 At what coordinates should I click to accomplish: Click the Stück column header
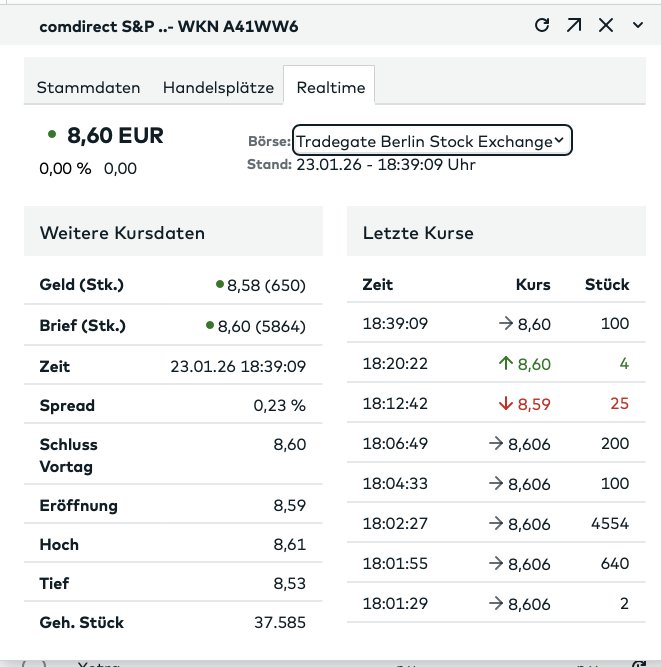point(607,285)
